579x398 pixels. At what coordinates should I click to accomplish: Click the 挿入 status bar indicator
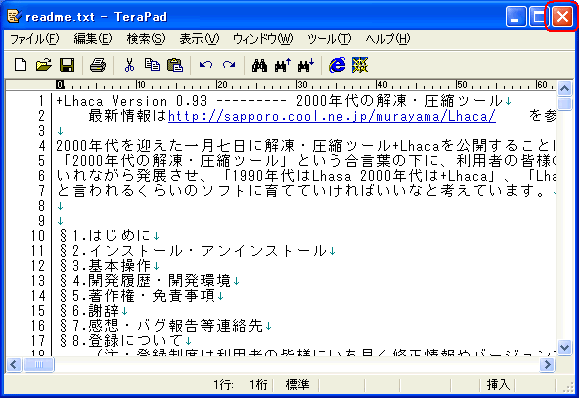(x=498, y=385)
